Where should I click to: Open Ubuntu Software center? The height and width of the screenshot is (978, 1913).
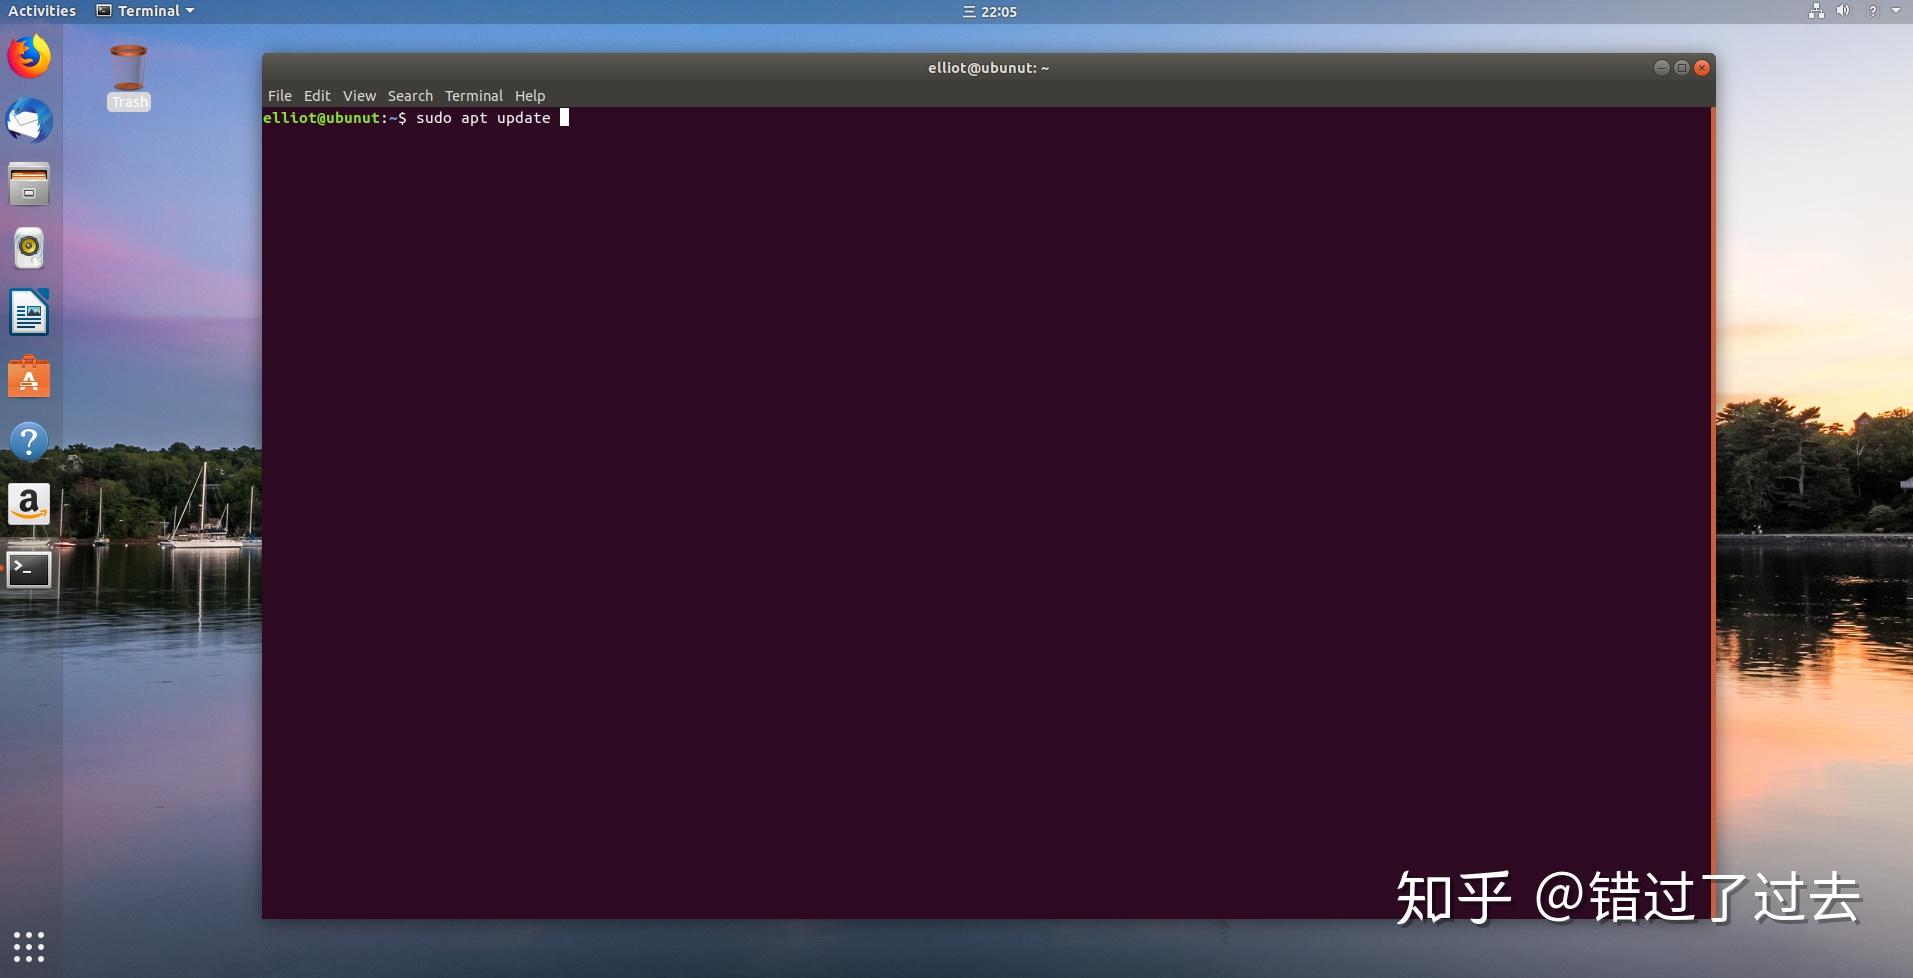28,377
